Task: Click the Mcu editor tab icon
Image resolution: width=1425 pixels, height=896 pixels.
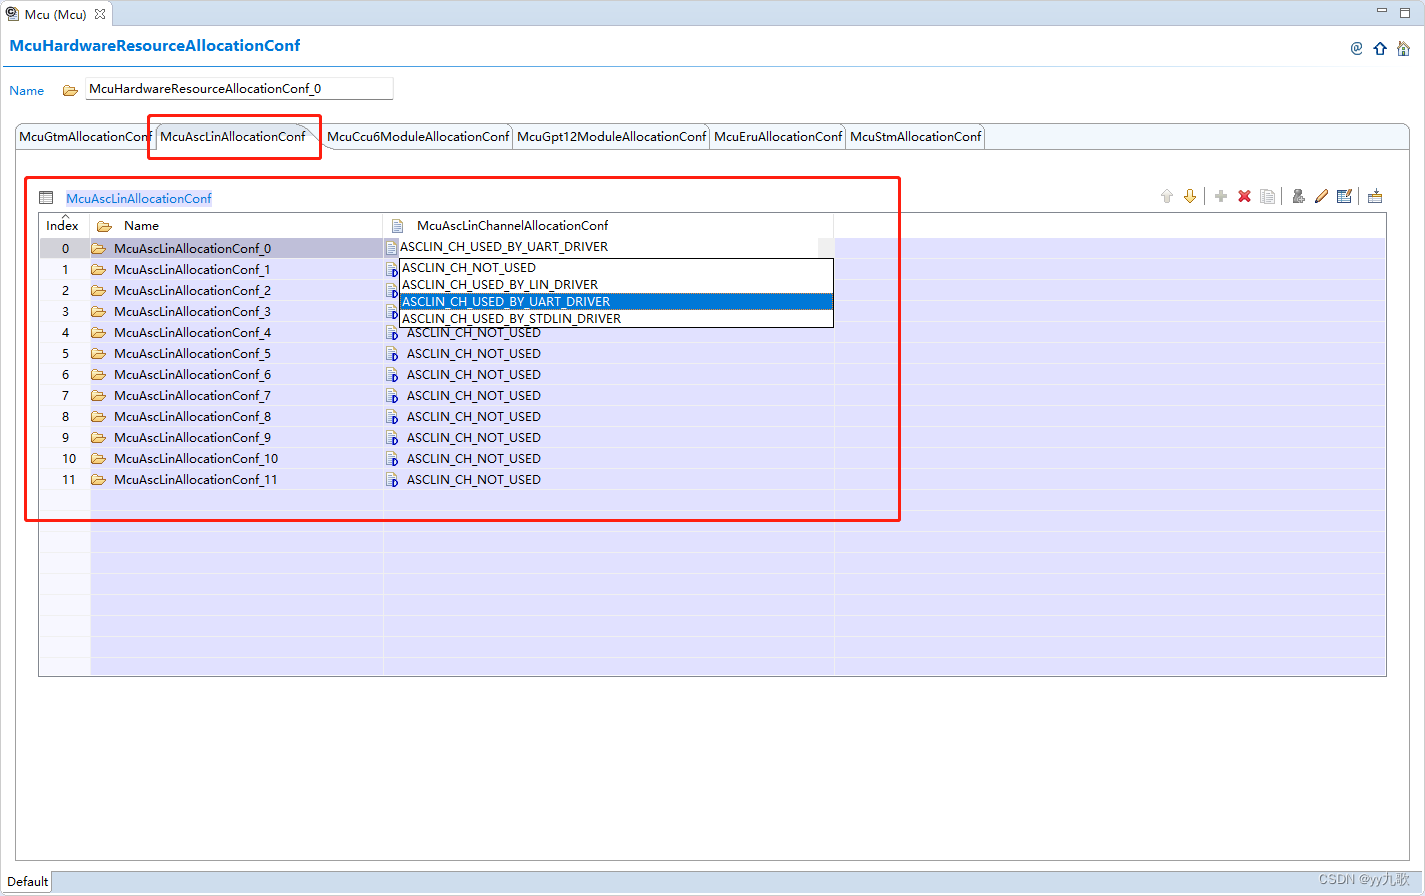Action: [12, 14]
